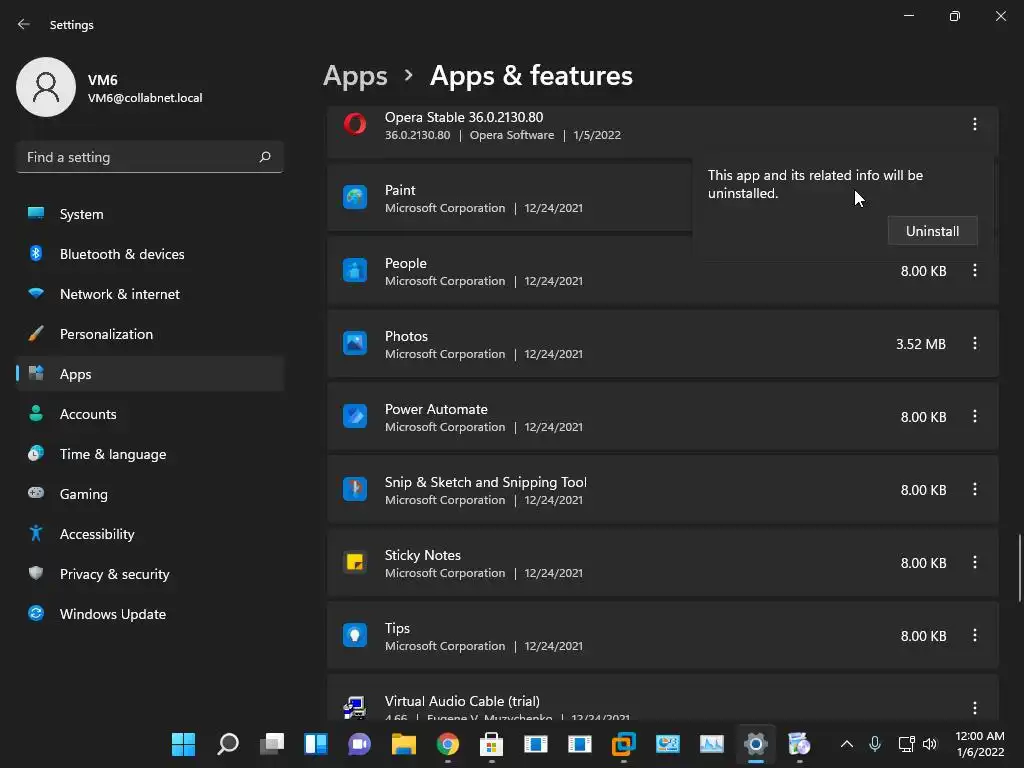Viewport: 1024px width, 768px height.
Task: Open Windows Update settings
Action: point(150,614)
